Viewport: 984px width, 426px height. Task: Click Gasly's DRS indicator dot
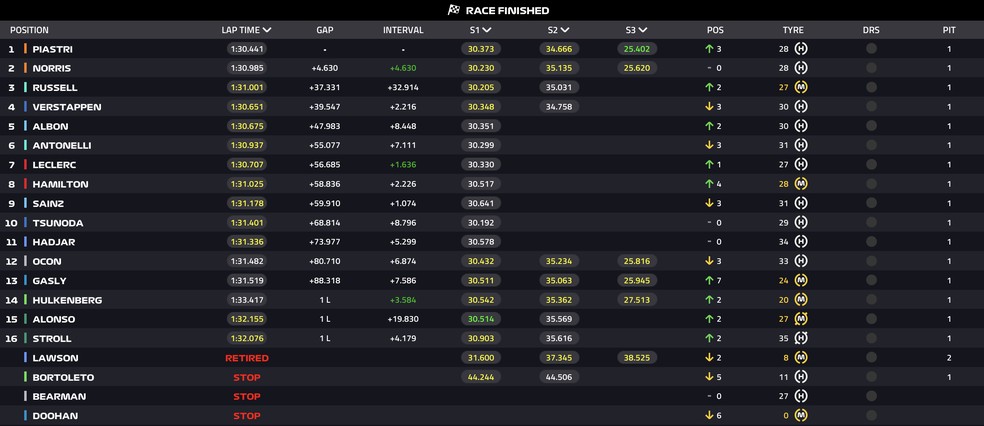point(871,280)
